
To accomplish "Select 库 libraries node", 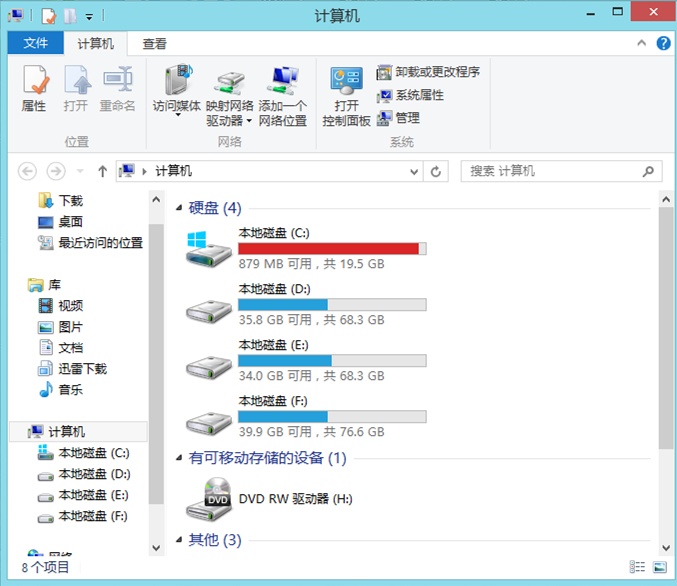I will [44, 285].
